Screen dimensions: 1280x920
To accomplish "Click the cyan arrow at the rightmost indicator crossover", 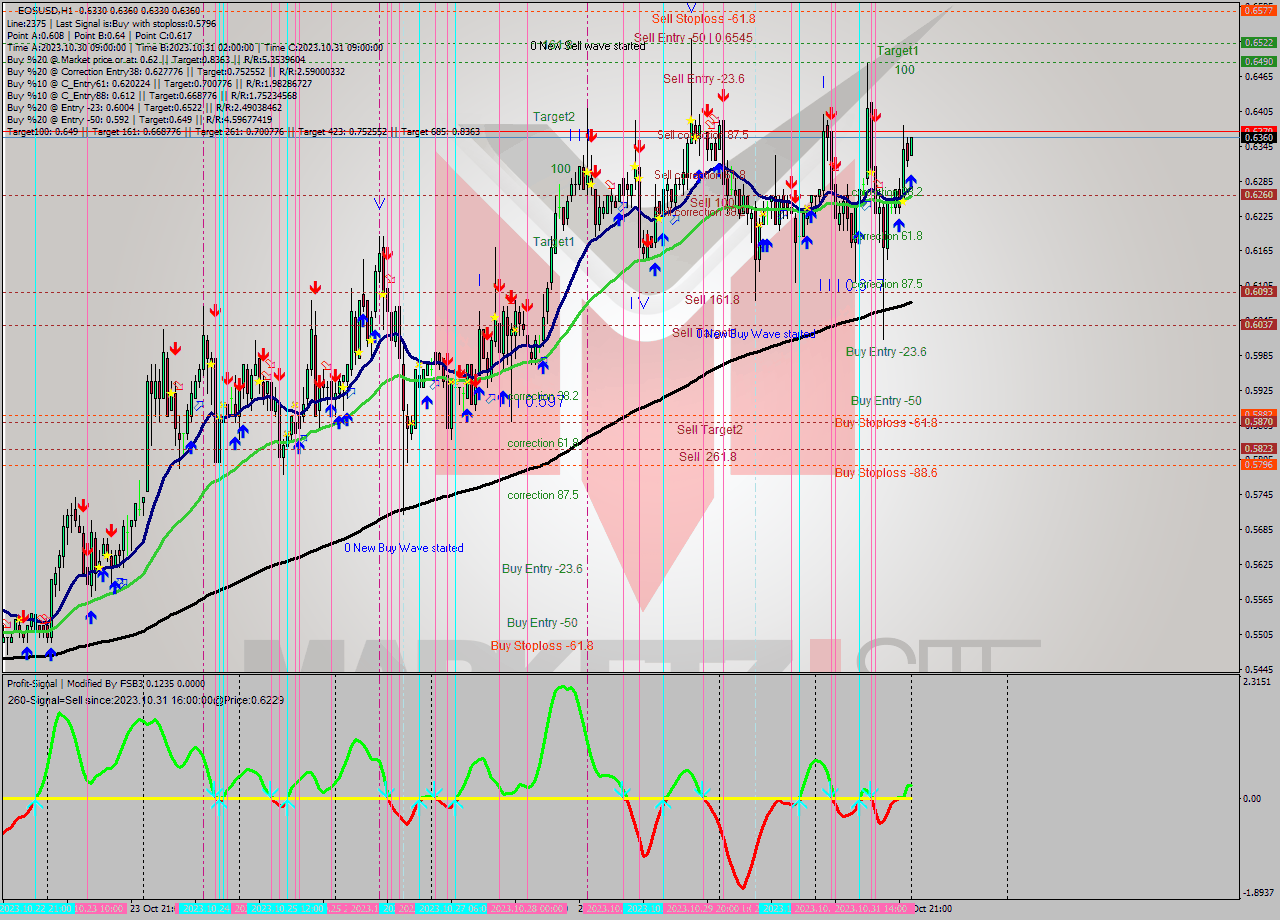I will click(860, 800).
